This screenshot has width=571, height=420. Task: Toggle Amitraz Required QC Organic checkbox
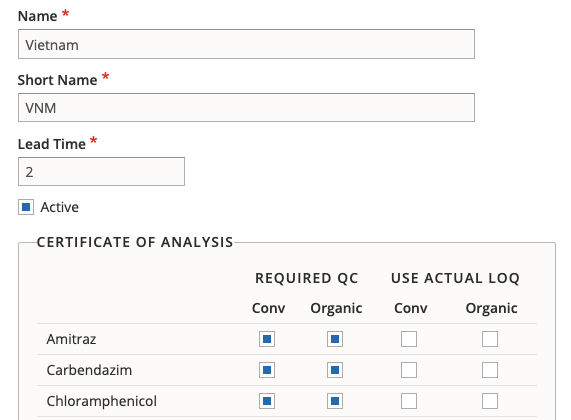point(335,339)
